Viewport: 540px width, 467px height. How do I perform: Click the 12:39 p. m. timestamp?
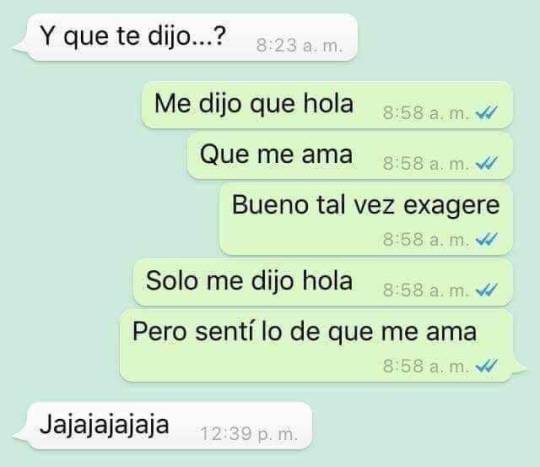click(x=249, y=434)
